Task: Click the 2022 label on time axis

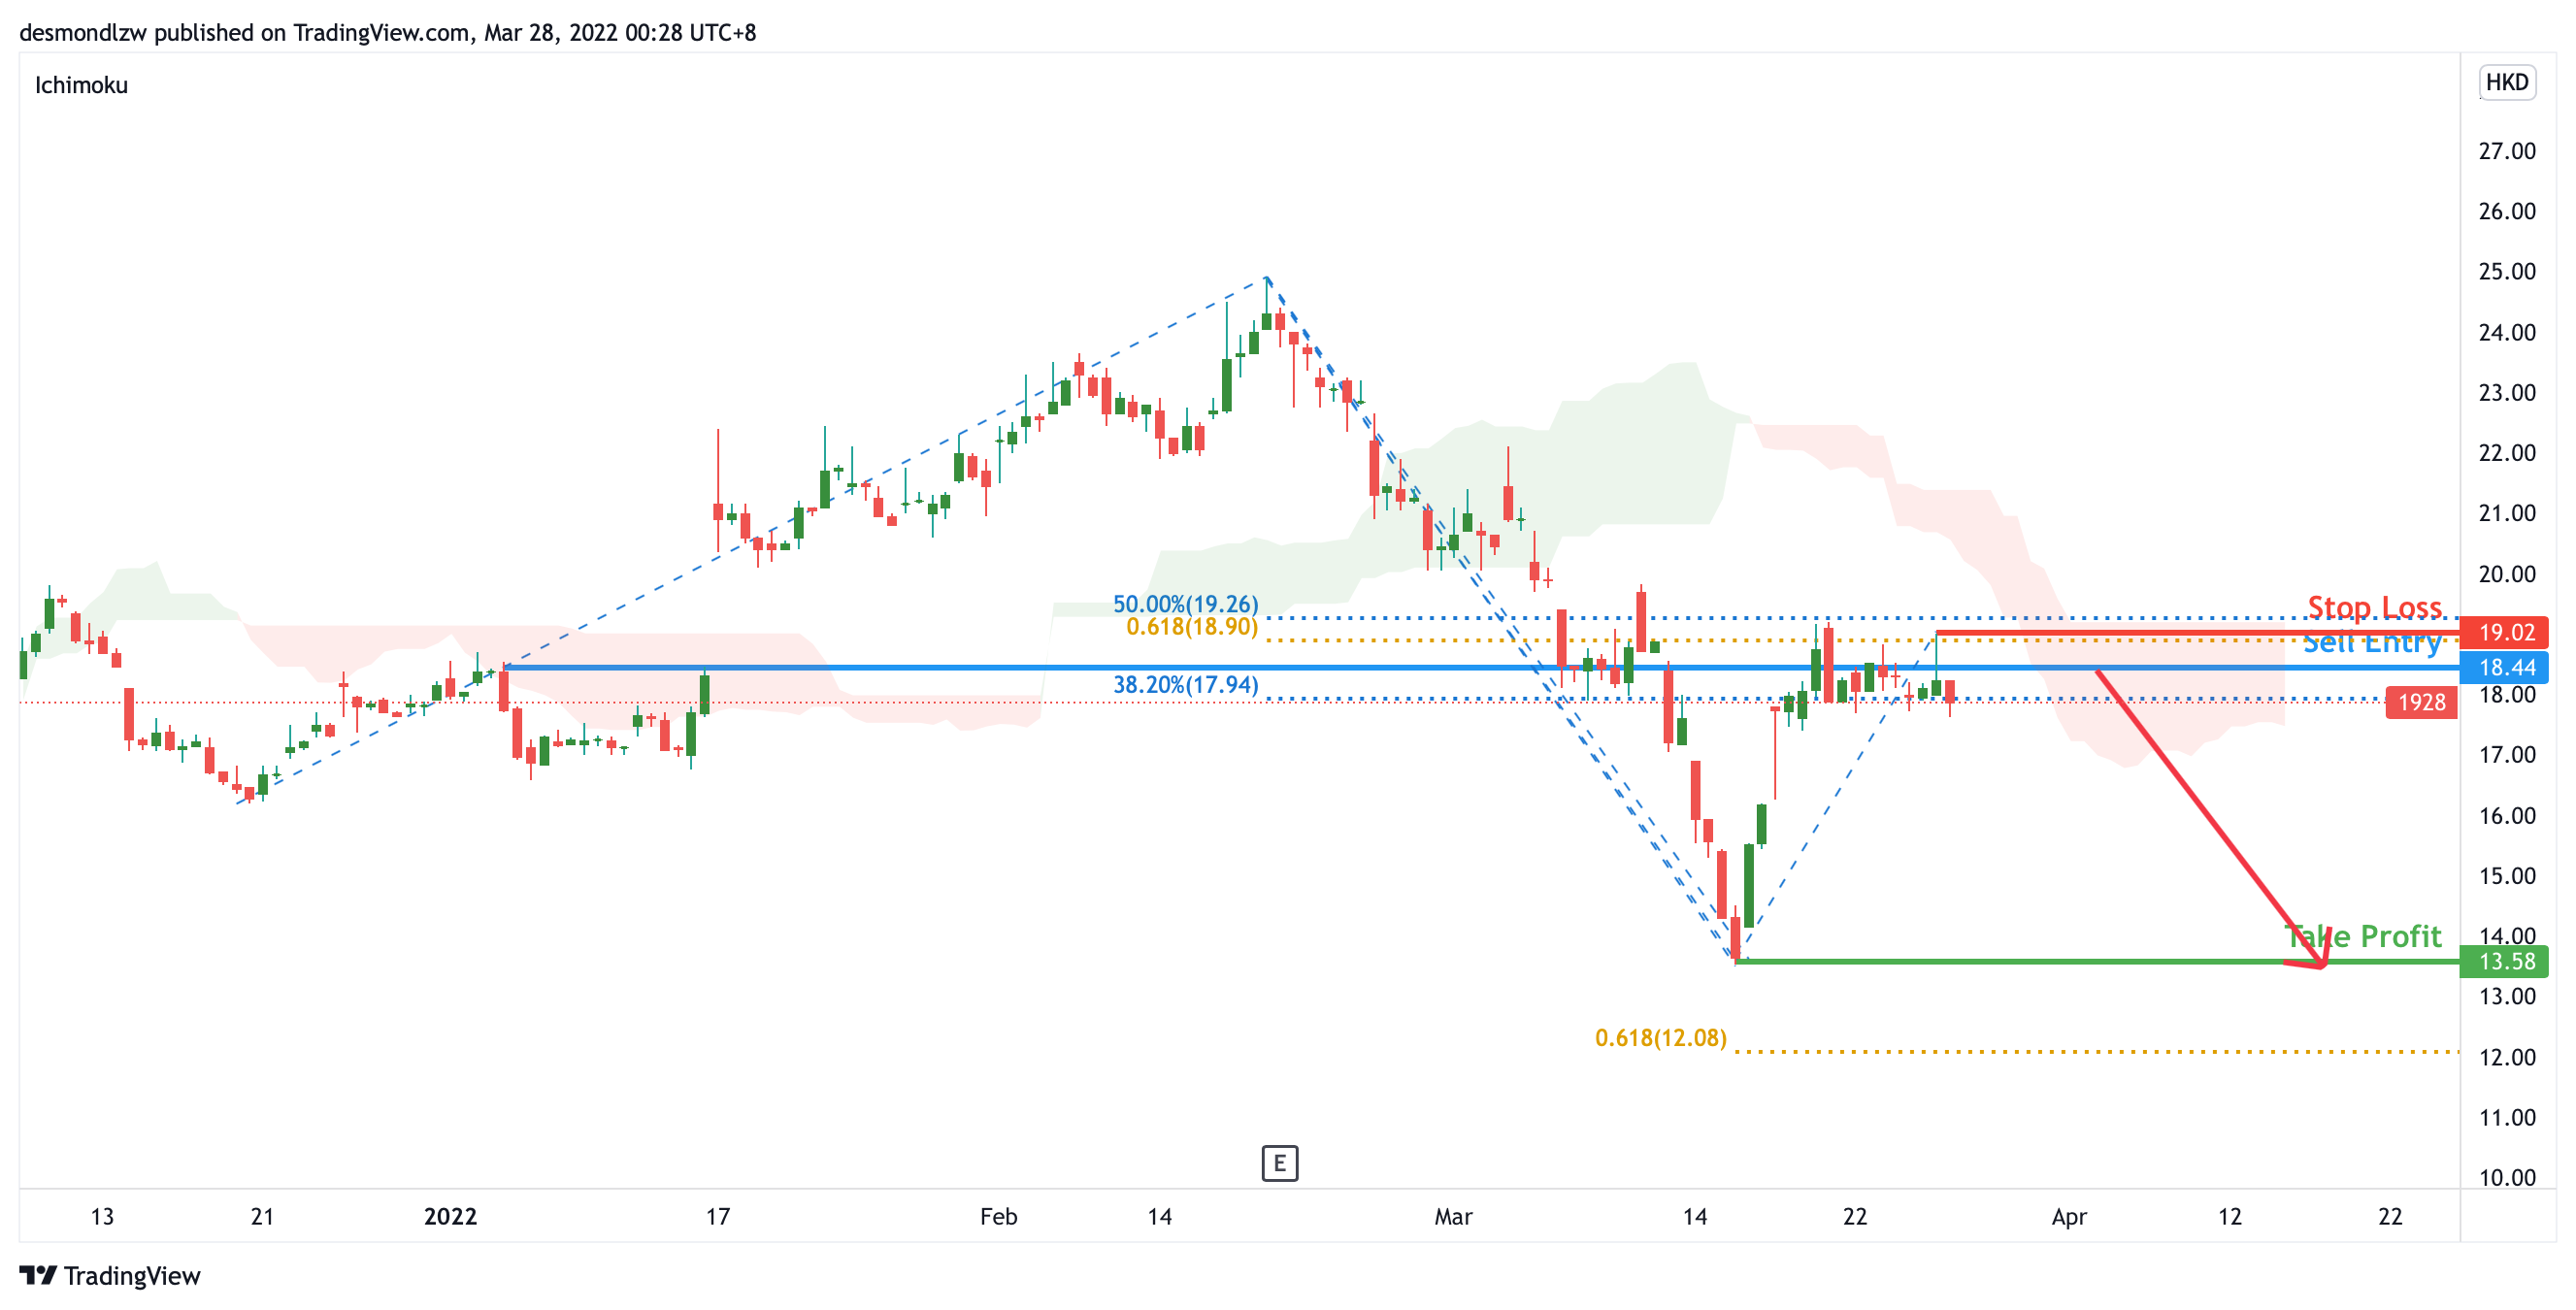Action: [x=450, y=1216]
